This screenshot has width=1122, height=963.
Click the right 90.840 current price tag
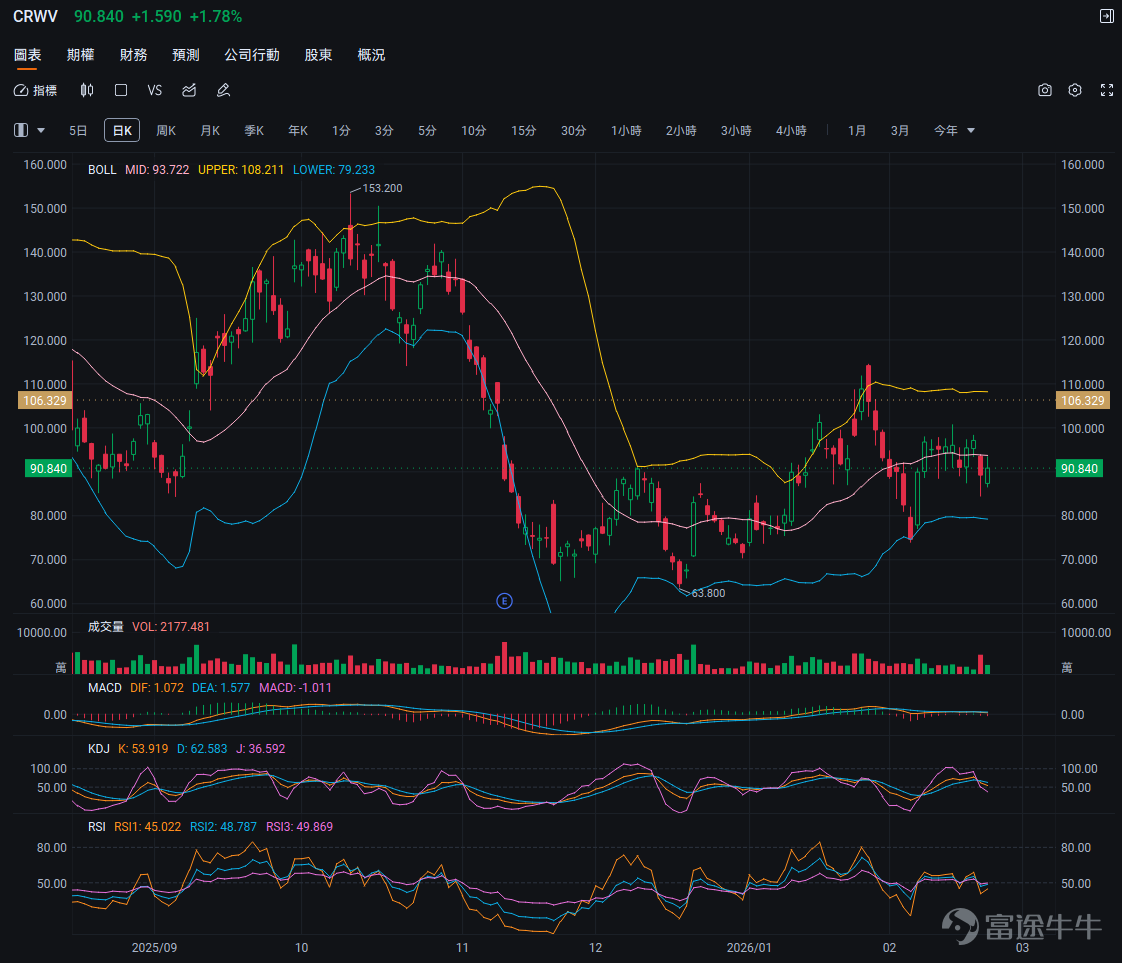[x=1078, y=469]
